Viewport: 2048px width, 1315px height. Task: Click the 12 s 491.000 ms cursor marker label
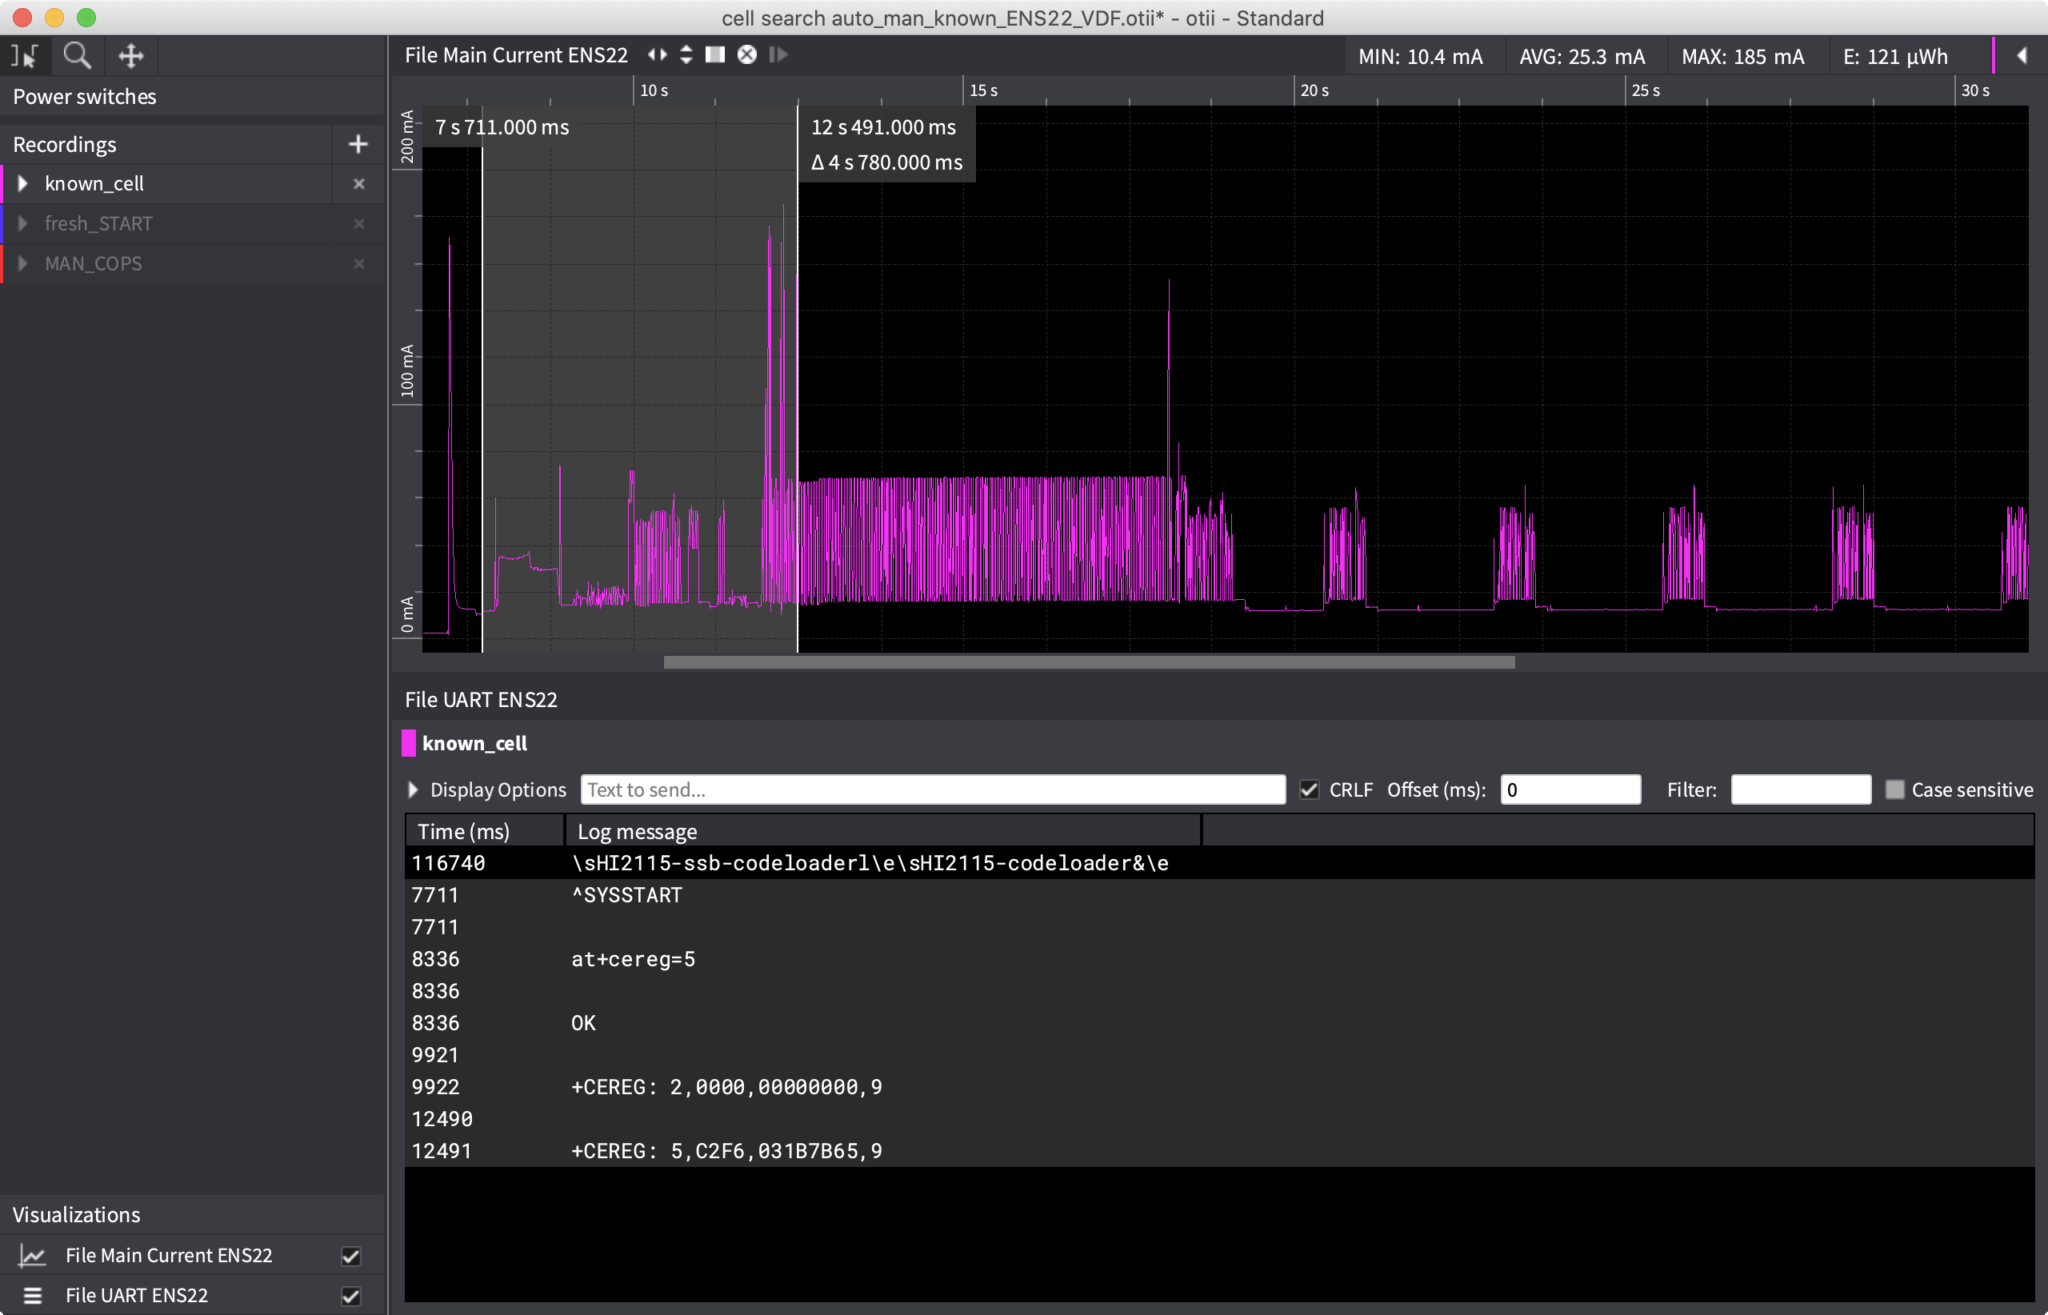pos(884,128)
